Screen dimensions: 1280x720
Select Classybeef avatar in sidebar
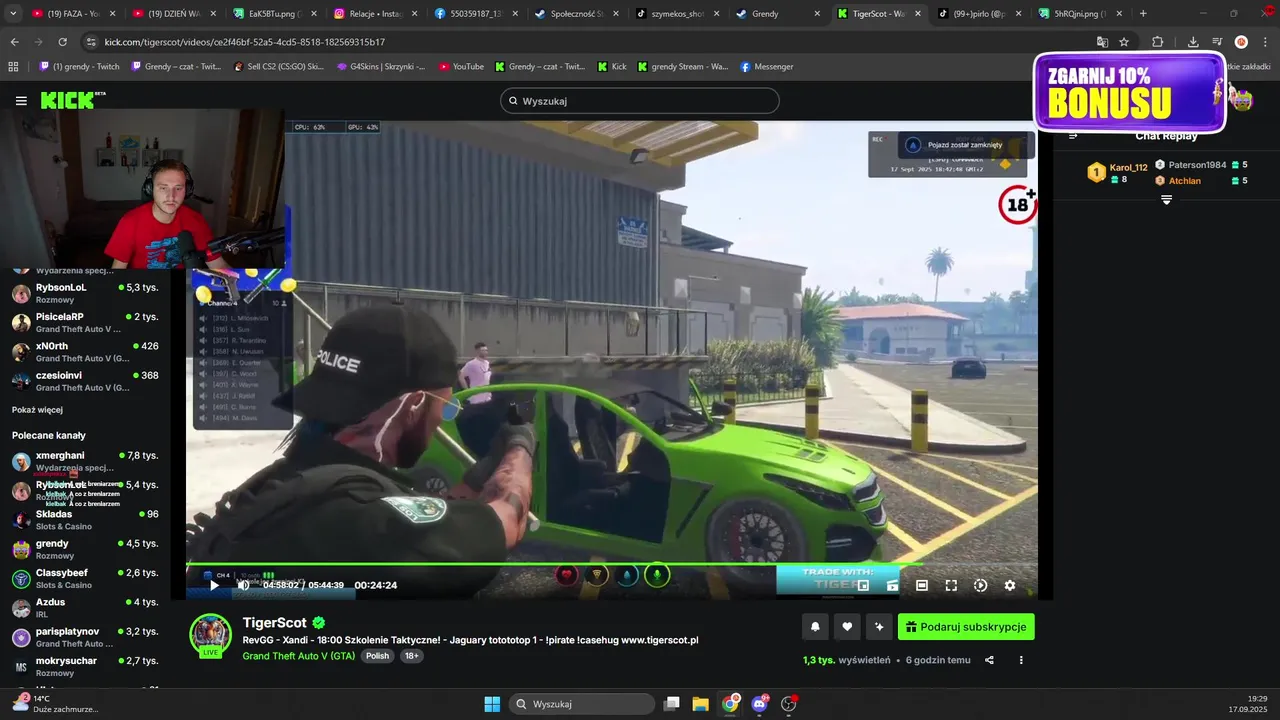(21, 579)
